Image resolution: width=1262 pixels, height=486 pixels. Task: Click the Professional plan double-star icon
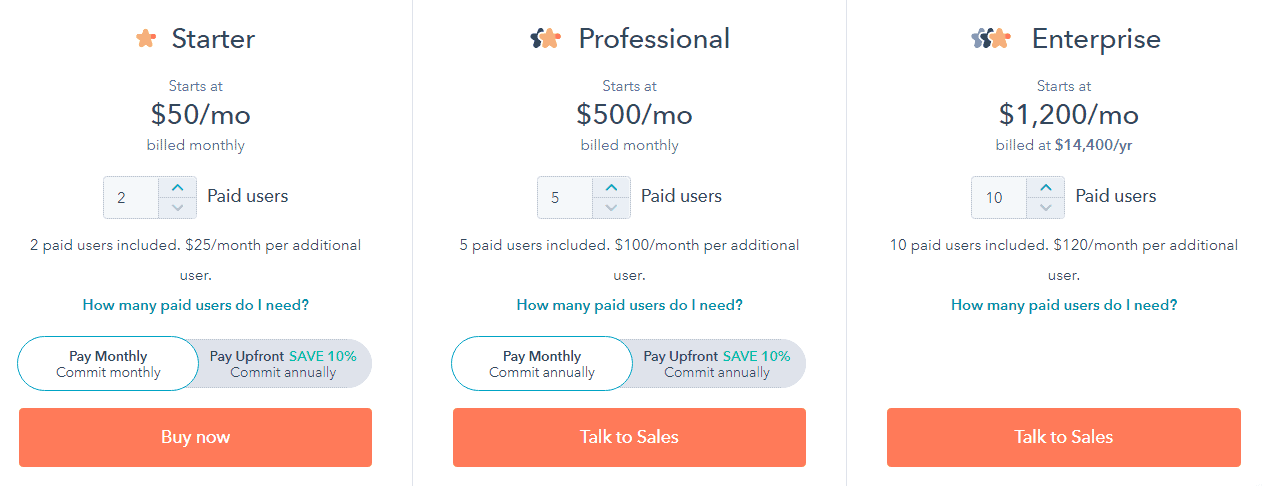point(545,39)
